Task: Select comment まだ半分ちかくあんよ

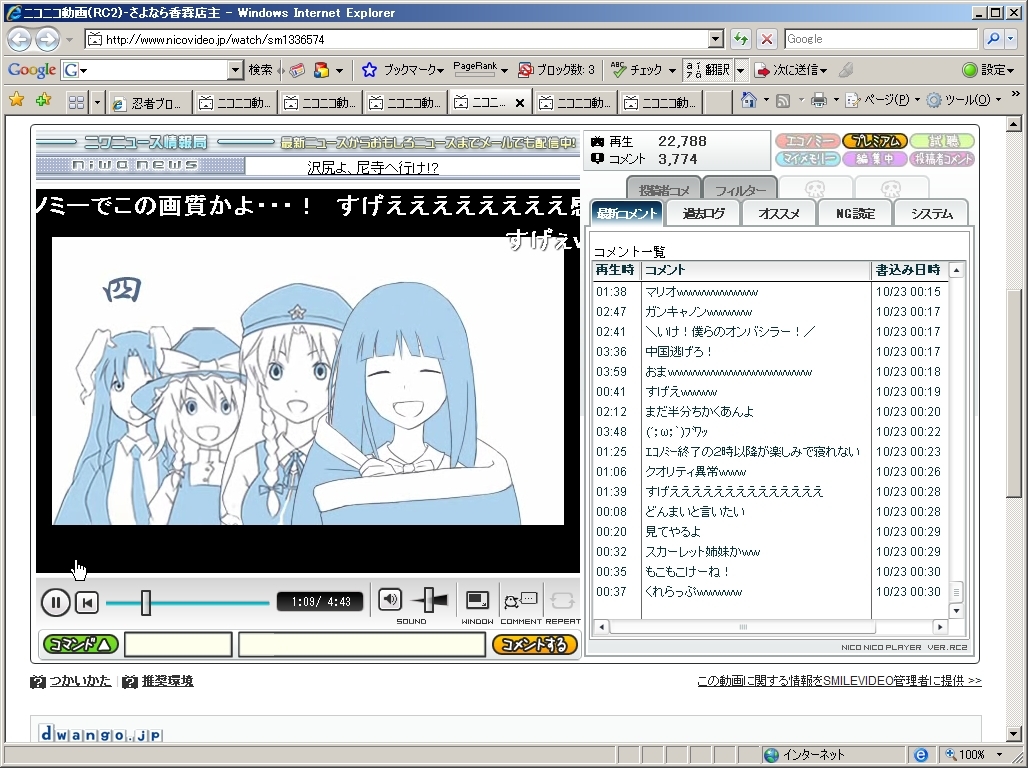Action: [699, 411]
